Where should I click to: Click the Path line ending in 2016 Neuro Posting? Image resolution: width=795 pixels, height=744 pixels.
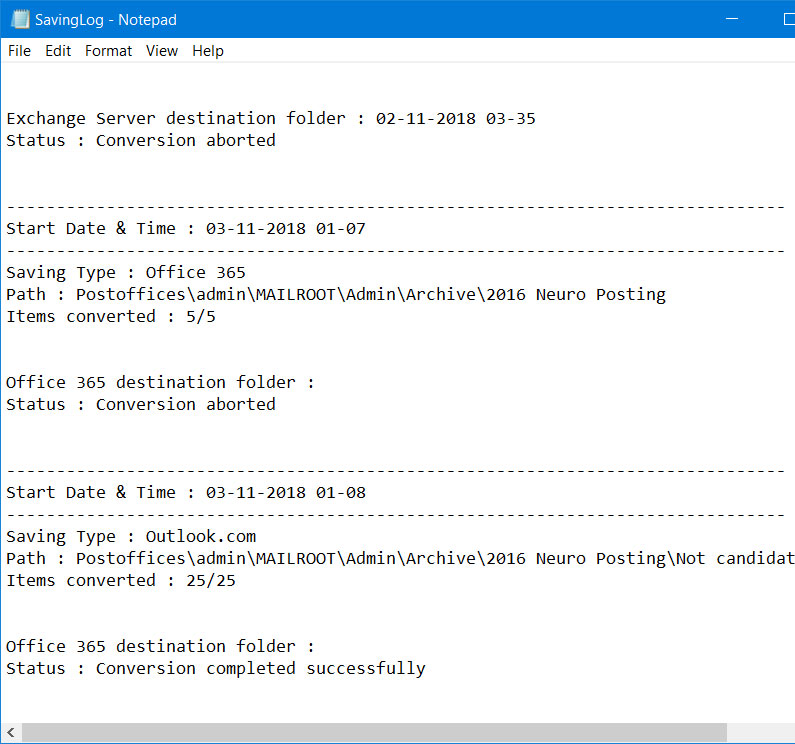[335, 295]
